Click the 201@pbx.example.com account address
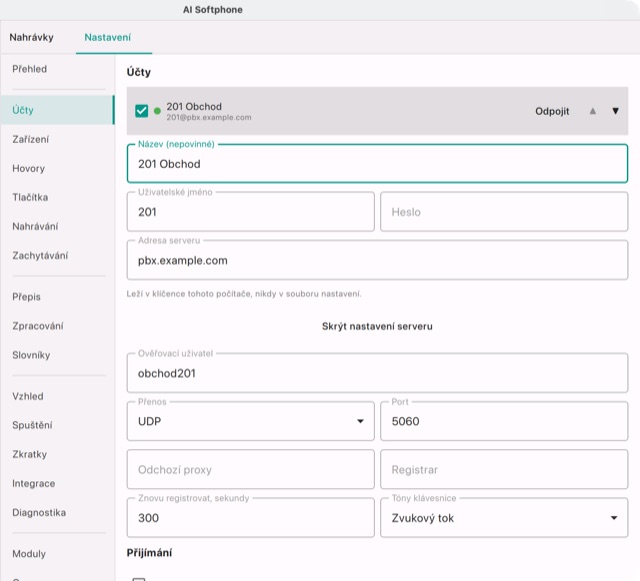 209,118
